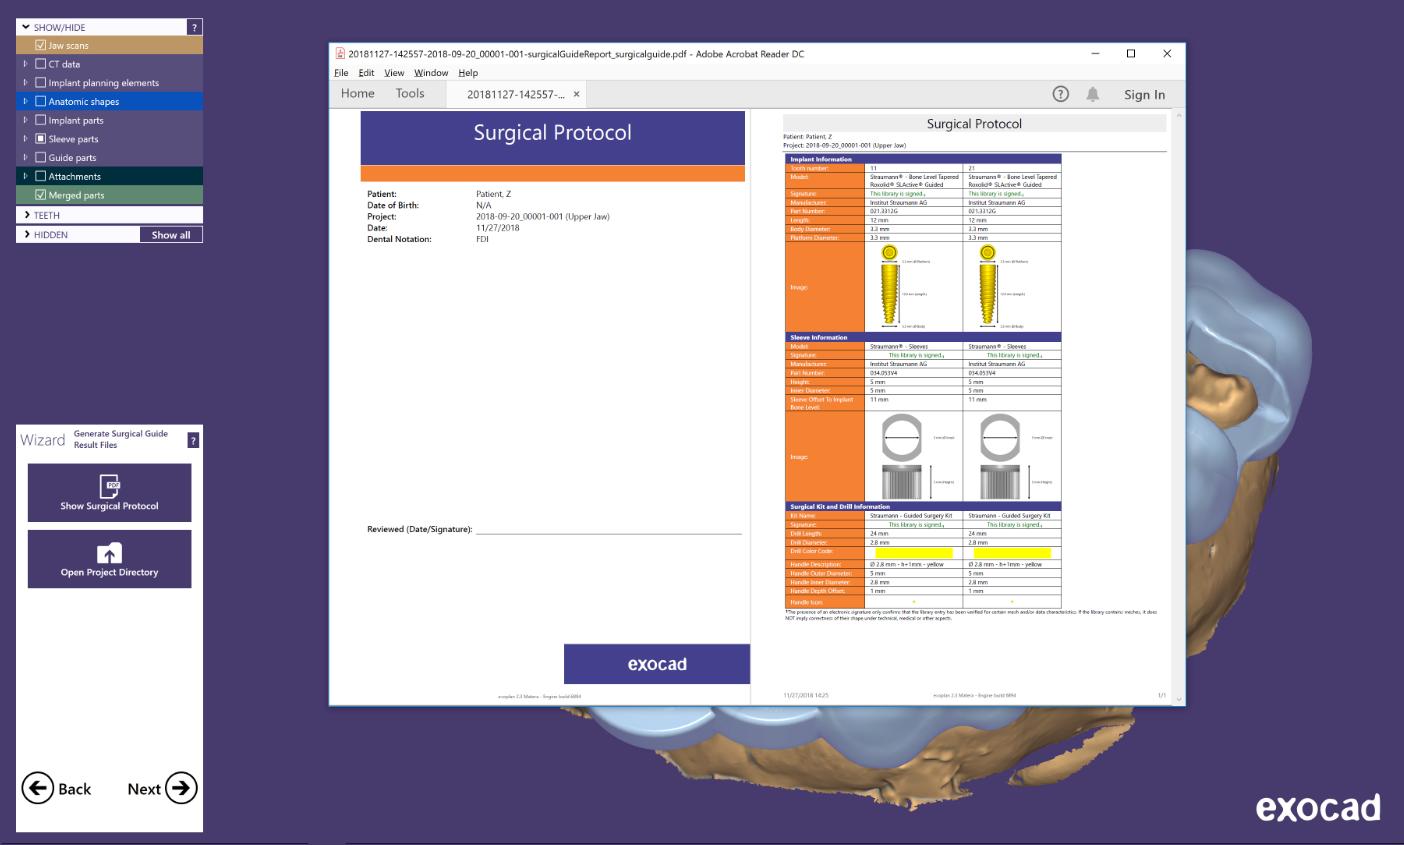This screenshot has width=1404, height=845.
Task: Click the Show/Hide panel help icon
Action: [x=194, y=28]
